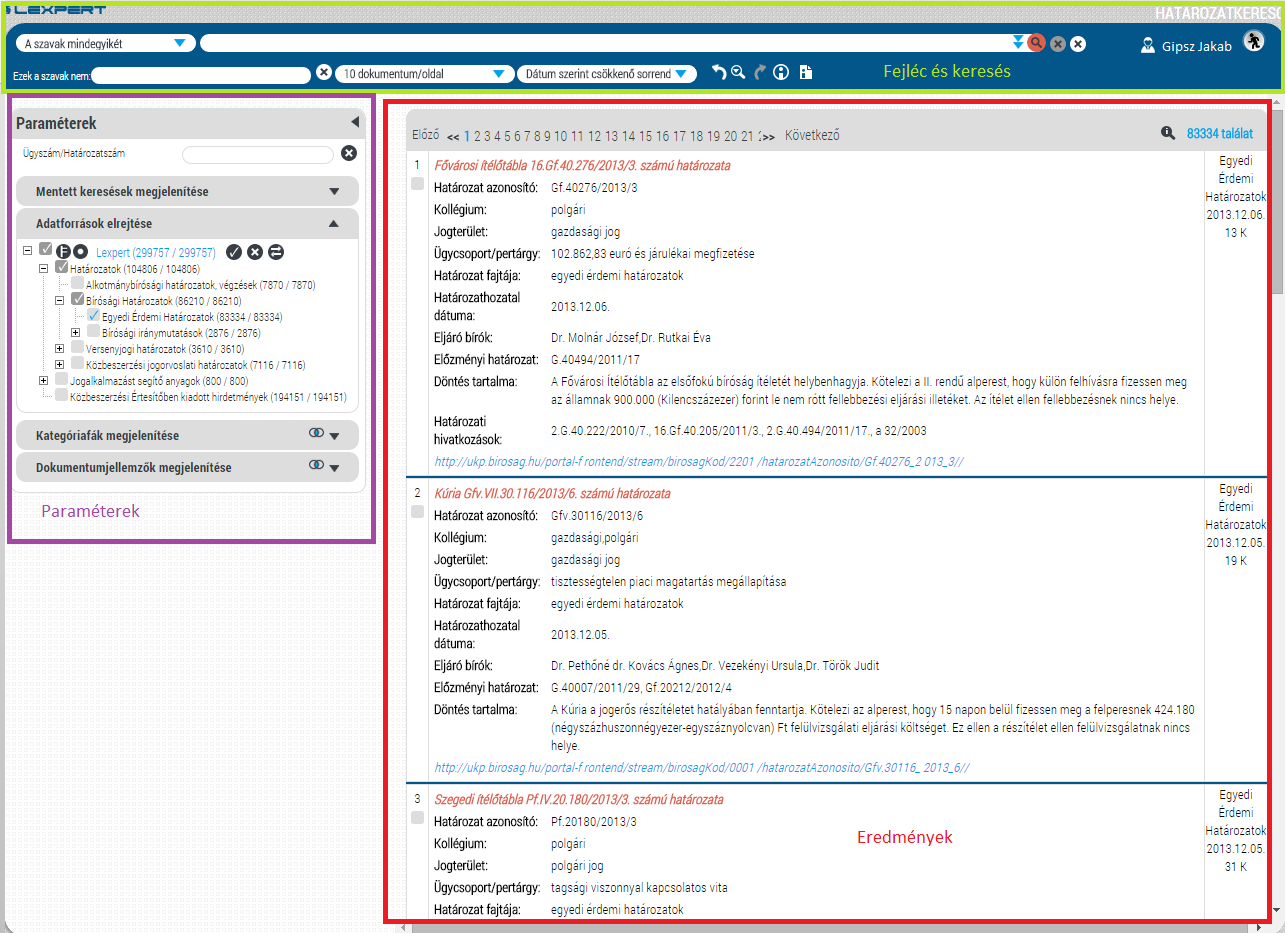1285x933 pixels.
Task: Open Kúria Gfv.VII.30.116/2013/6. határozata
Action: (x=552, y=493)
